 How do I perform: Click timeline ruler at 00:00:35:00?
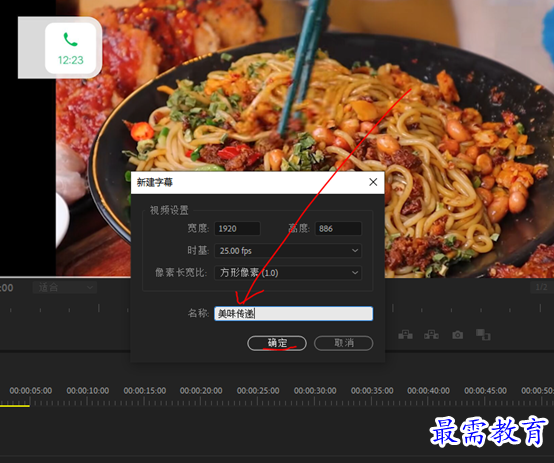click(x=372, y=391)
